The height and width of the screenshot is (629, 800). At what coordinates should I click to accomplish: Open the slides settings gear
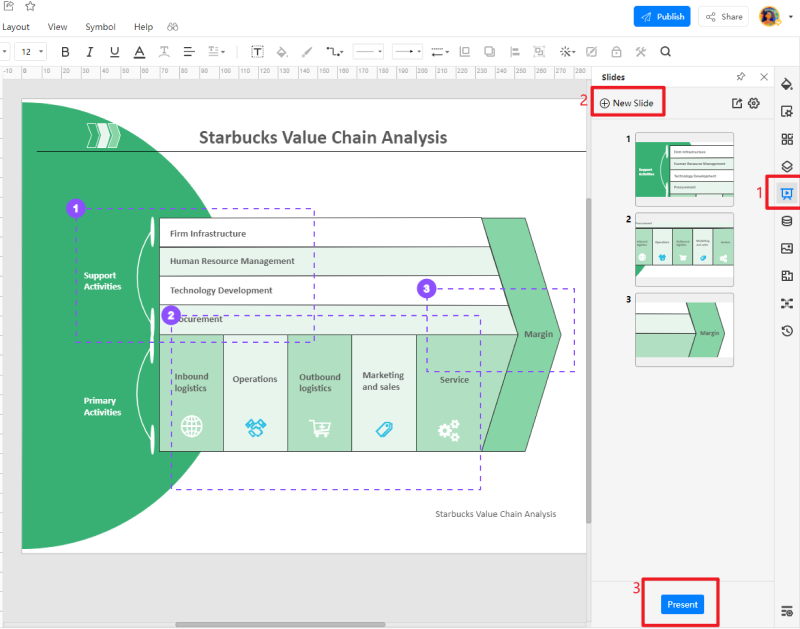coord(754,104)
